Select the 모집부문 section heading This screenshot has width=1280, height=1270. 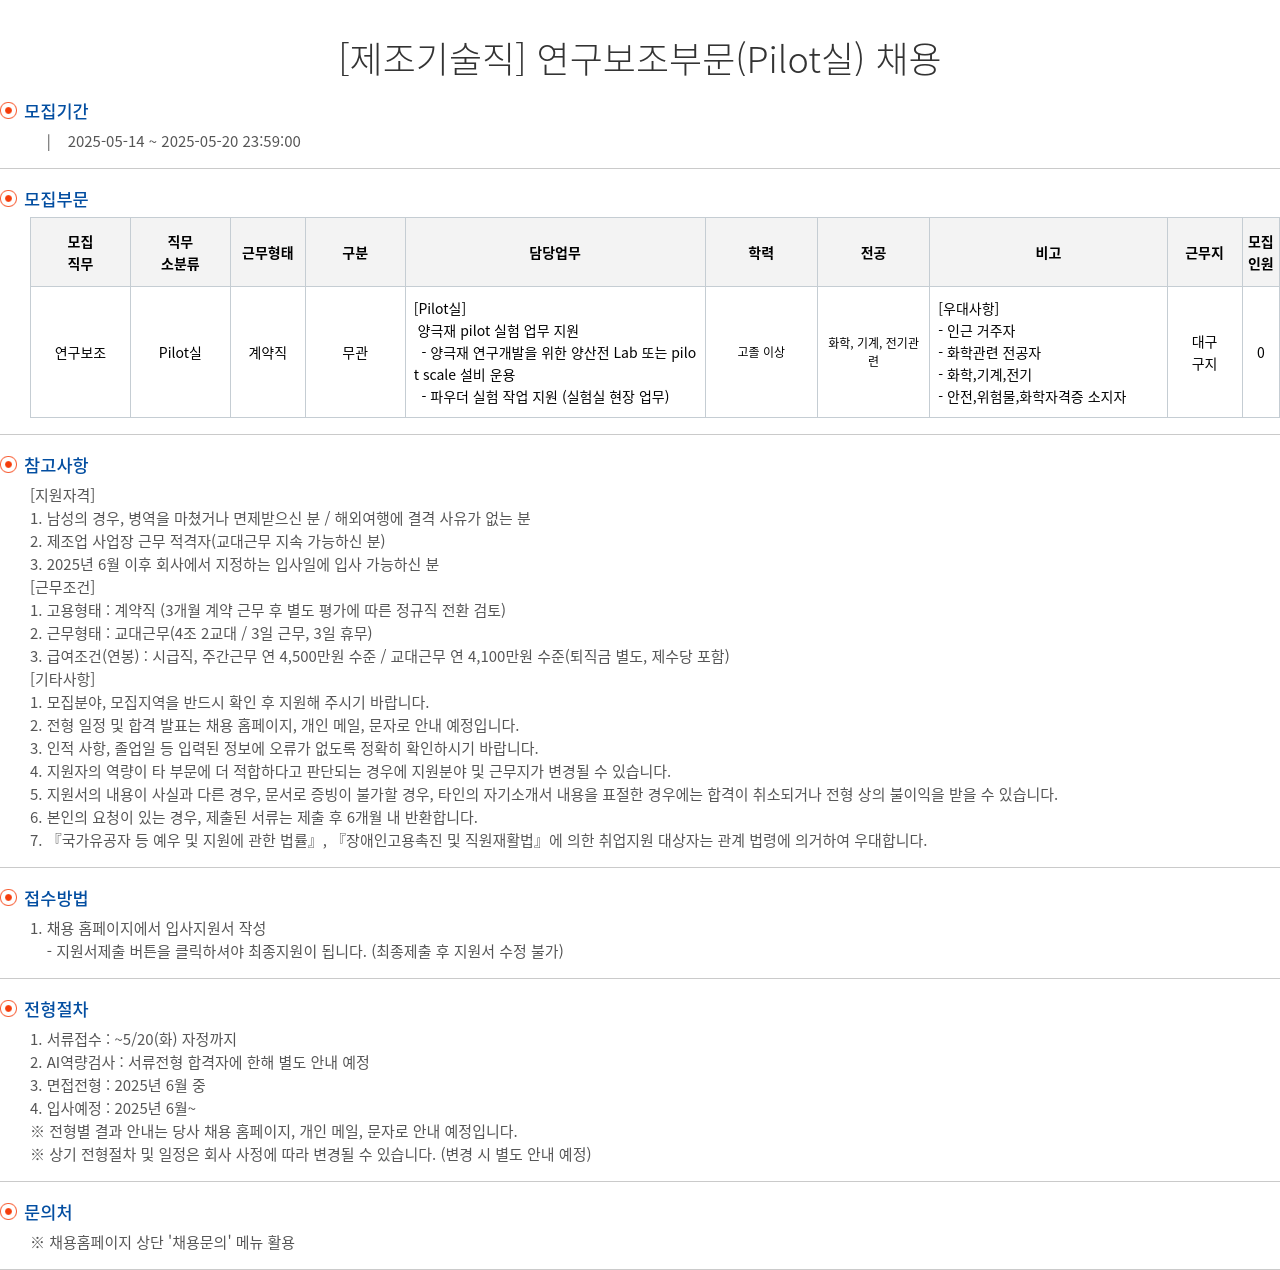pos(56,199)
